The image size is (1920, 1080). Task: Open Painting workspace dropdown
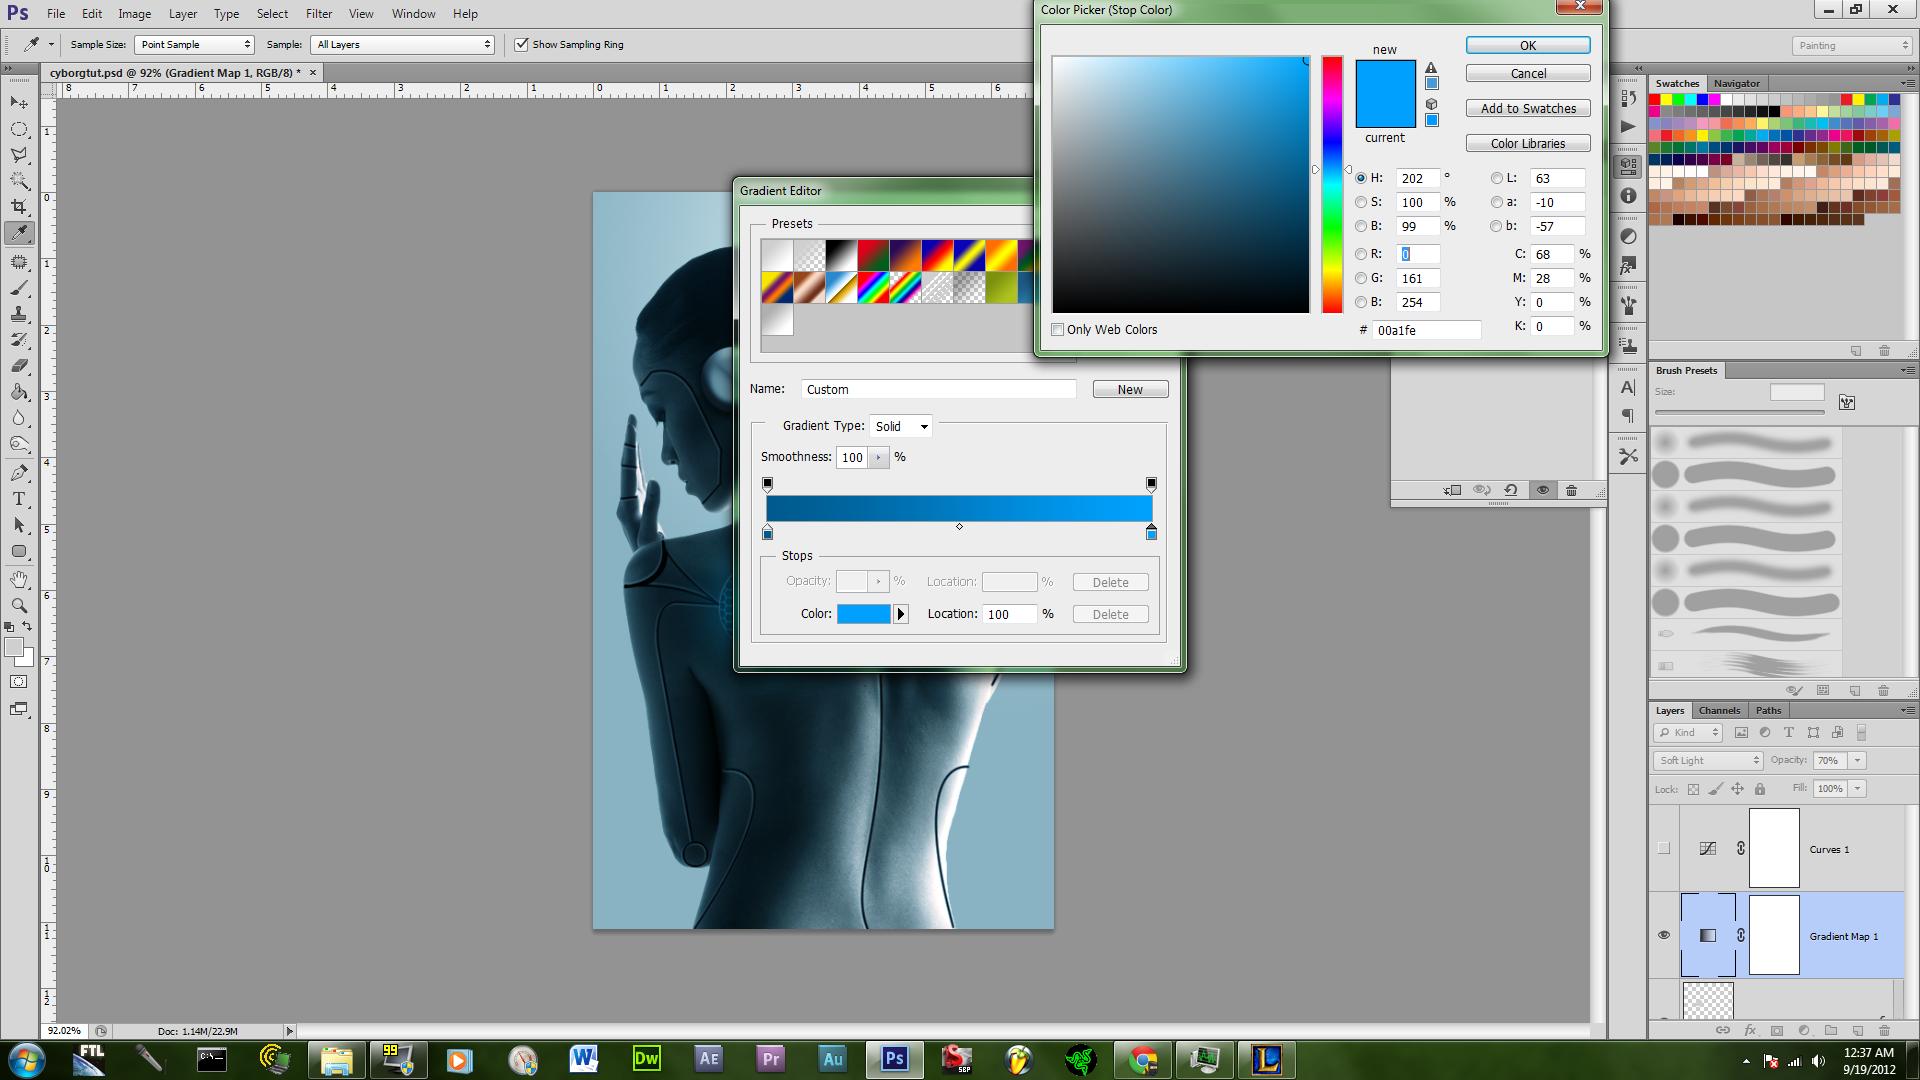point(1852,45)
